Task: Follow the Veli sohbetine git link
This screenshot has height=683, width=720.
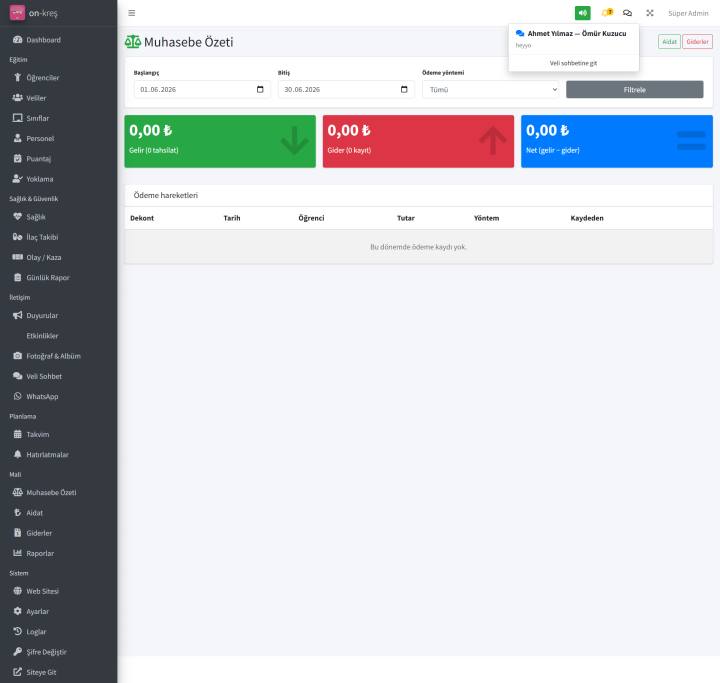Action: 574,63
